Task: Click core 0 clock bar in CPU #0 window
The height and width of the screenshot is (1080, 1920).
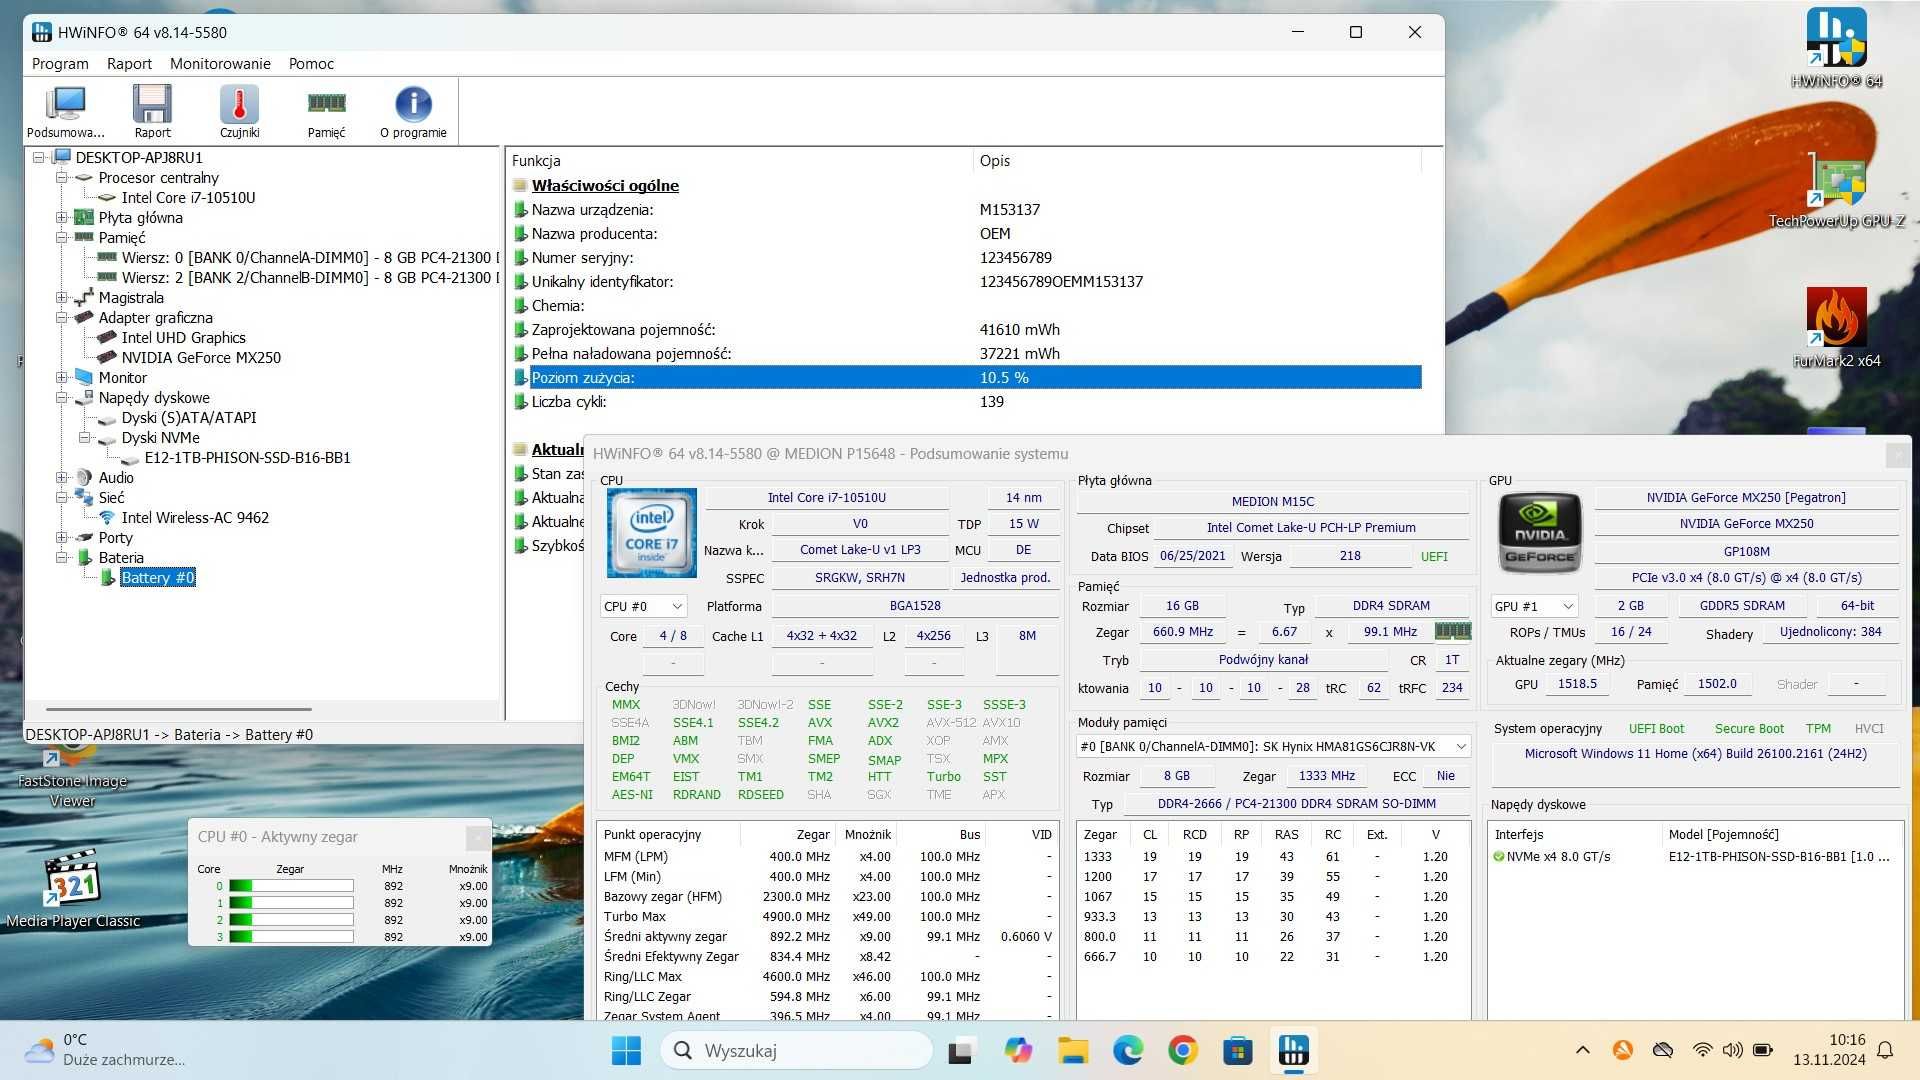Action: pyautogui.click(x=291, y=885)
